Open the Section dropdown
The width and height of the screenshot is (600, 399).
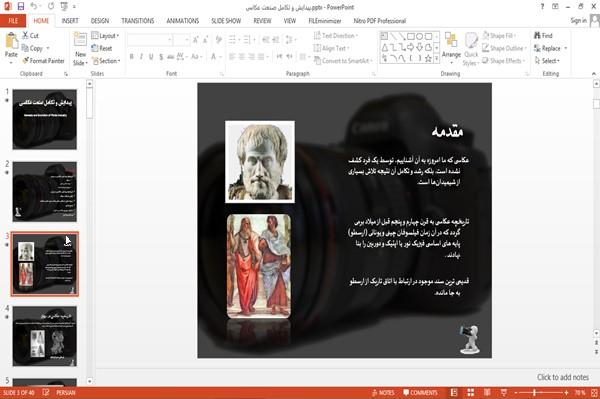pyautogui.click(x=106, y=61)
